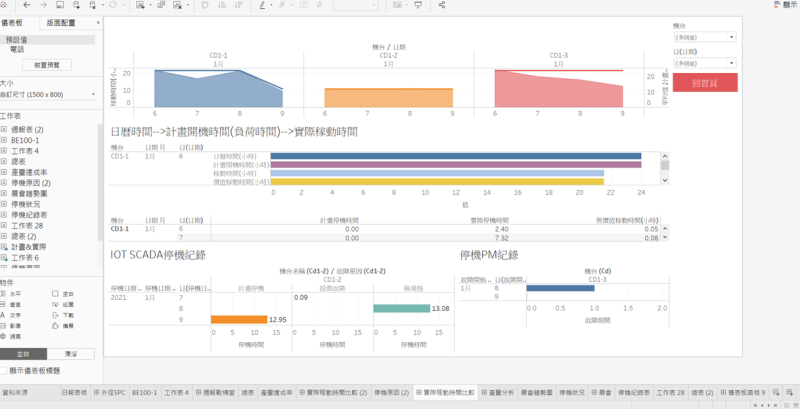Click the Tableau logo start icon

(x=4, y=5)
